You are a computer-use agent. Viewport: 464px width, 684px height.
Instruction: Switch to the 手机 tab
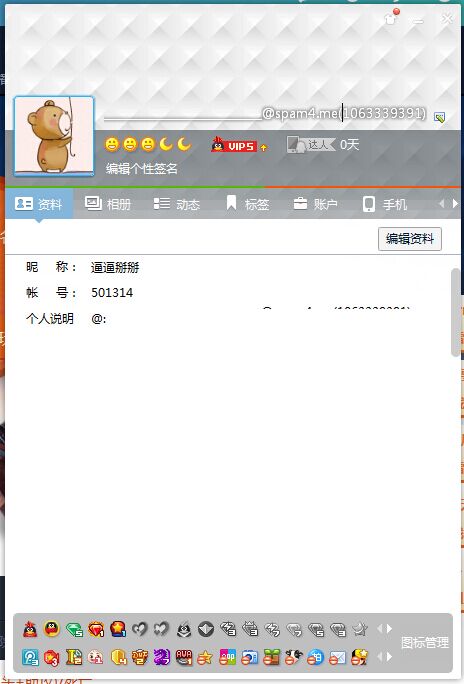pyautogui.click(x=385, y=204)
